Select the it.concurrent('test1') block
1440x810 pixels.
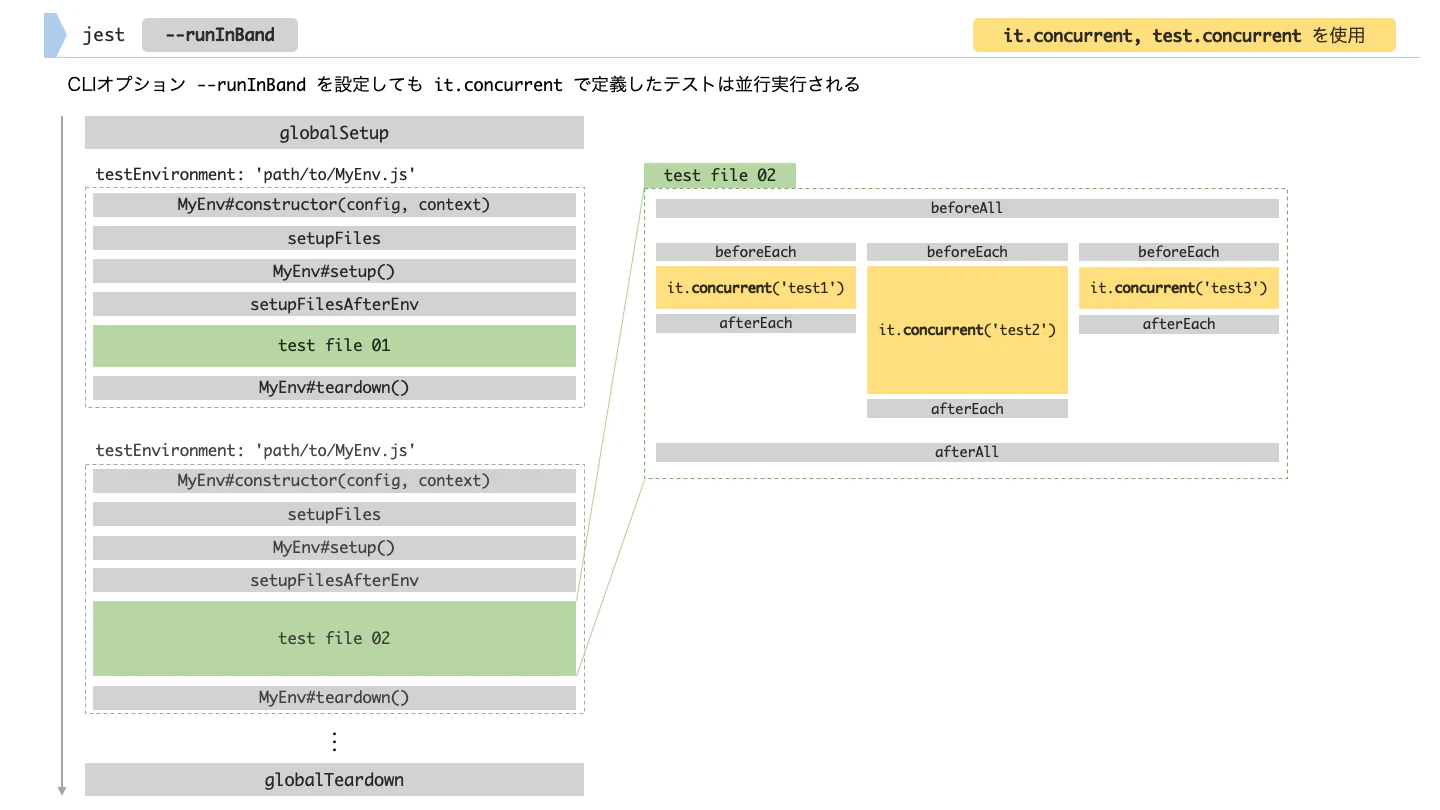pos(756,288)
